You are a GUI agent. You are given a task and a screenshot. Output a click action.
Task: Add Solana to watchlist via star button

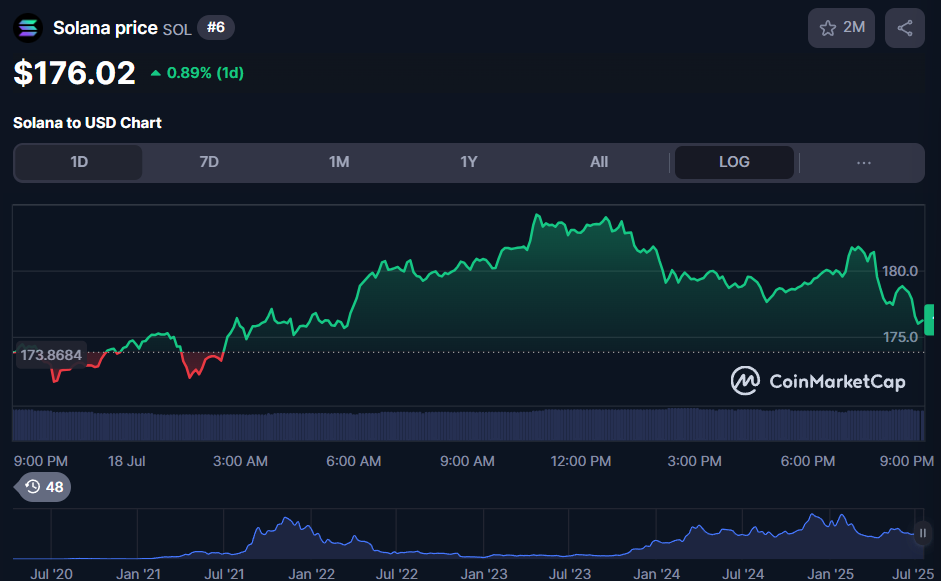(841, 28)
